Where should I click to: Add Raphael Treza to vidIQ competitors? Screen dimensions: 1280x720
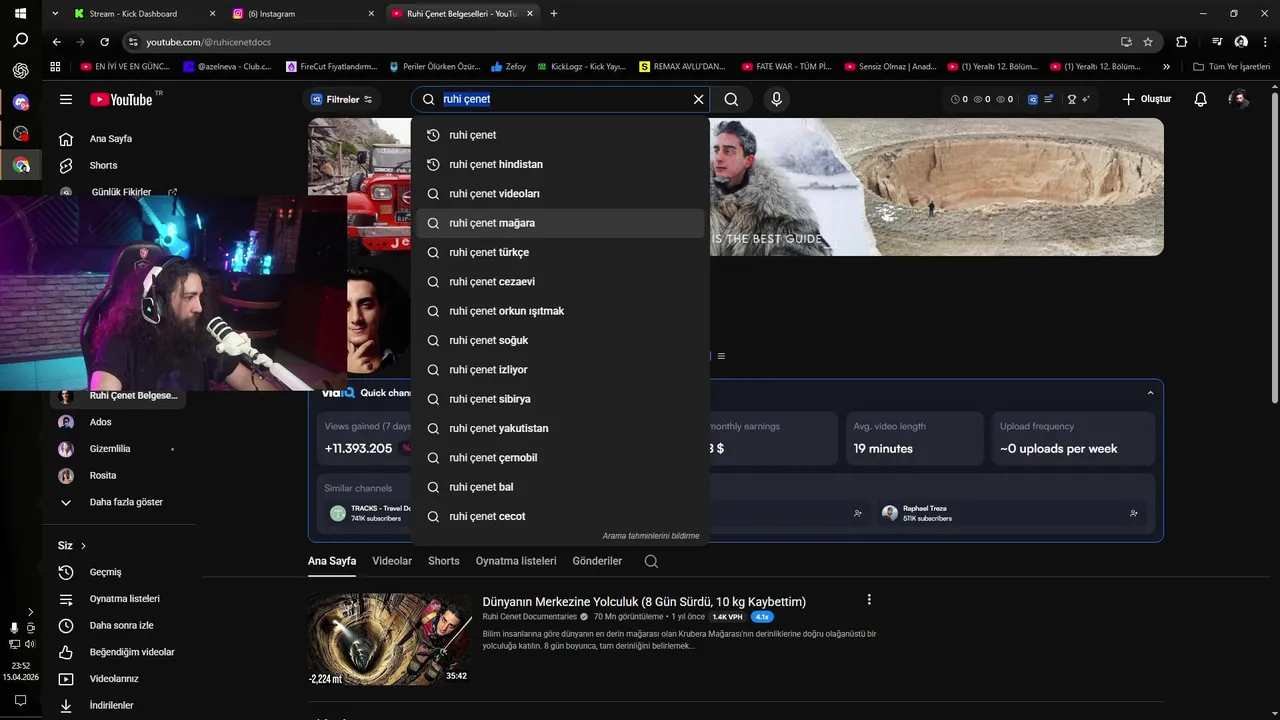(x=1133, y=513)
